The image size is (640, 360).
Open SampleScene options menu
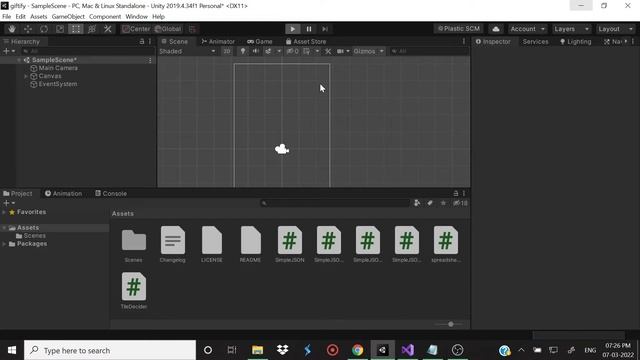click(150, 60)
